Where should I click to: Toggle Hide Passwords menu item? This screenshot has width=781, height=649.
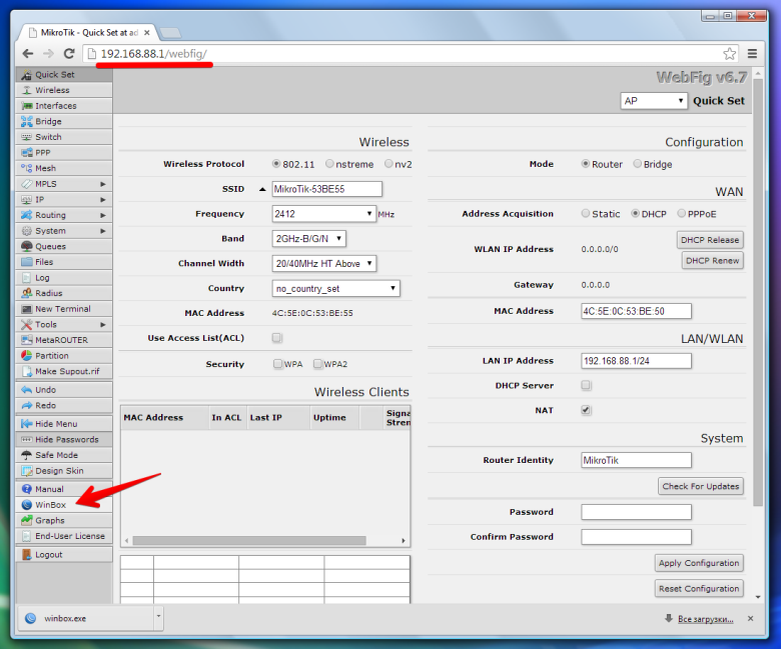tap(64, 440)
